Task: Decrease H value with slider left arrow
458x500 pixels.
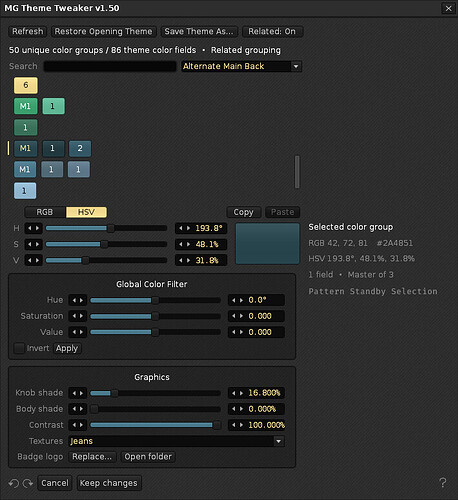Action: [x=29, y=228]
